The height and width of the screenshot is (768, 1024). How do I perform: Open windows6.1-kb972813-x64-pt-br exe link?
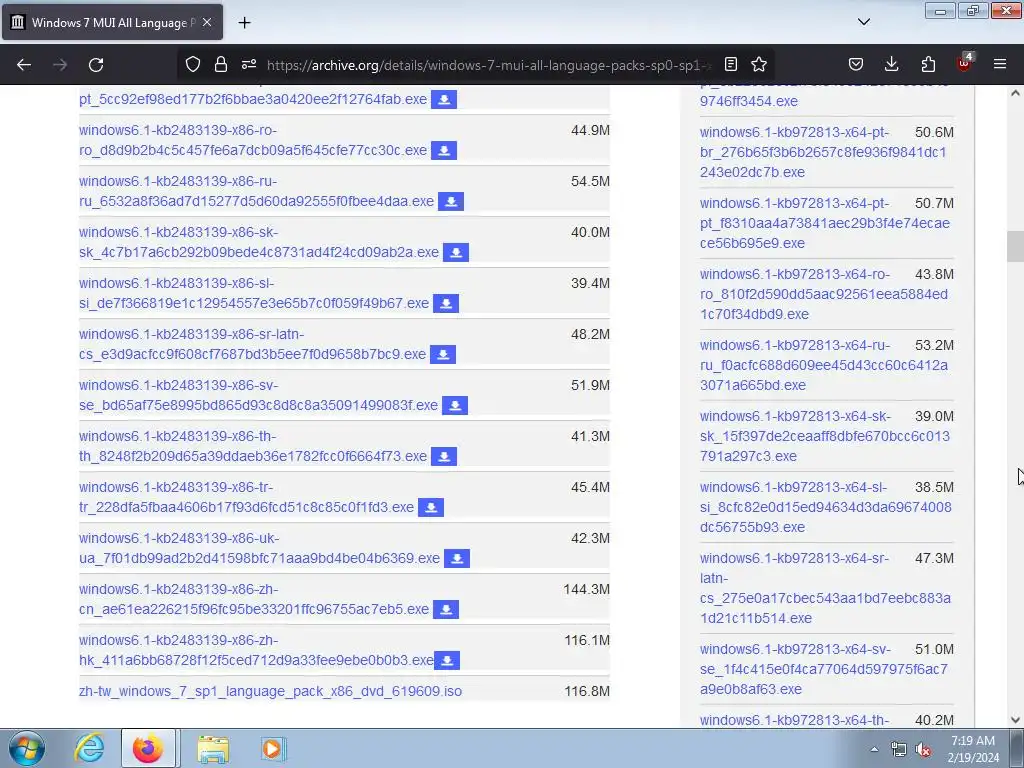[x=823, y=152]
